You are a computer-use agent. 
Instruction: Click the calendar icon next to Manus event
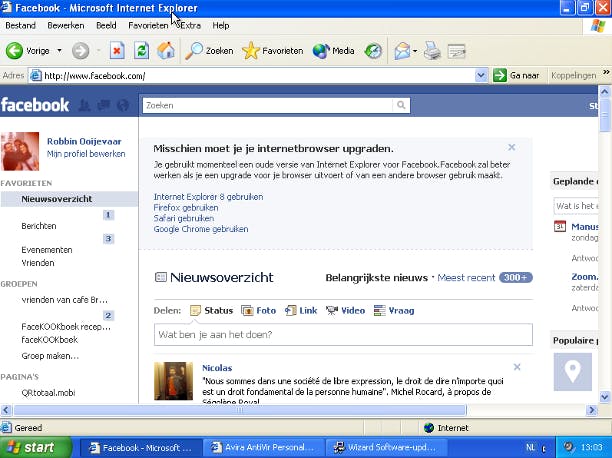click(560, 226)
